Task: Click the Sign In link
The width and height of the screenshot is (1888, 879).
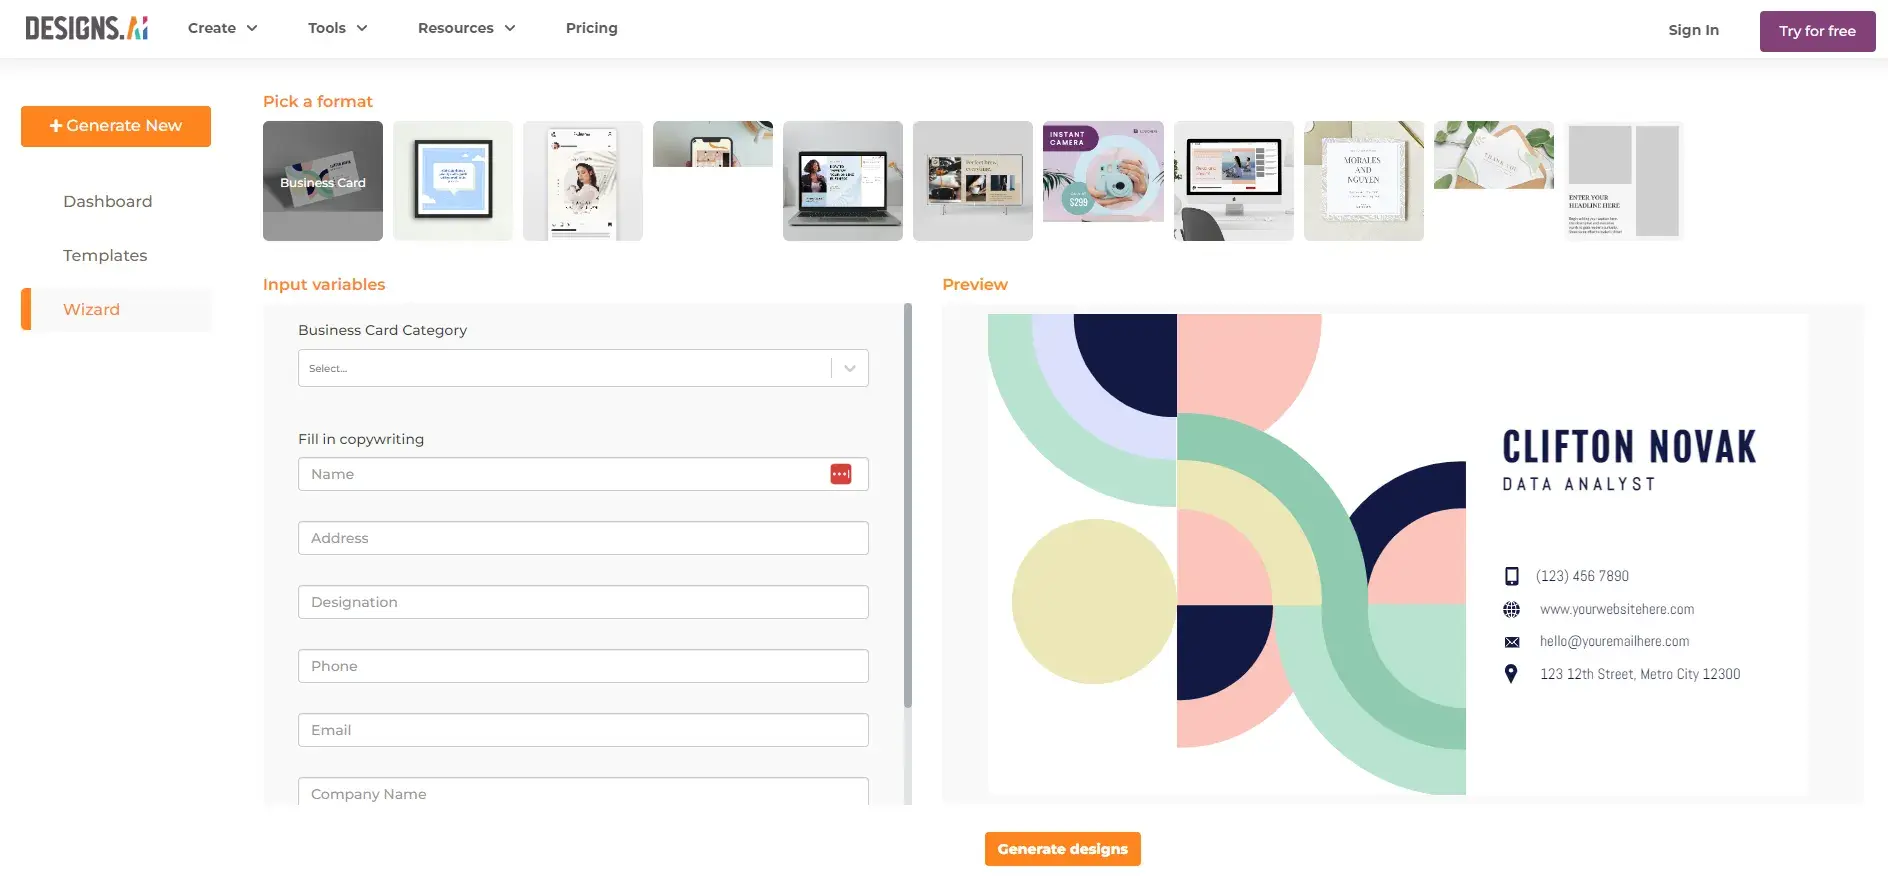Action: point(1693,30)
